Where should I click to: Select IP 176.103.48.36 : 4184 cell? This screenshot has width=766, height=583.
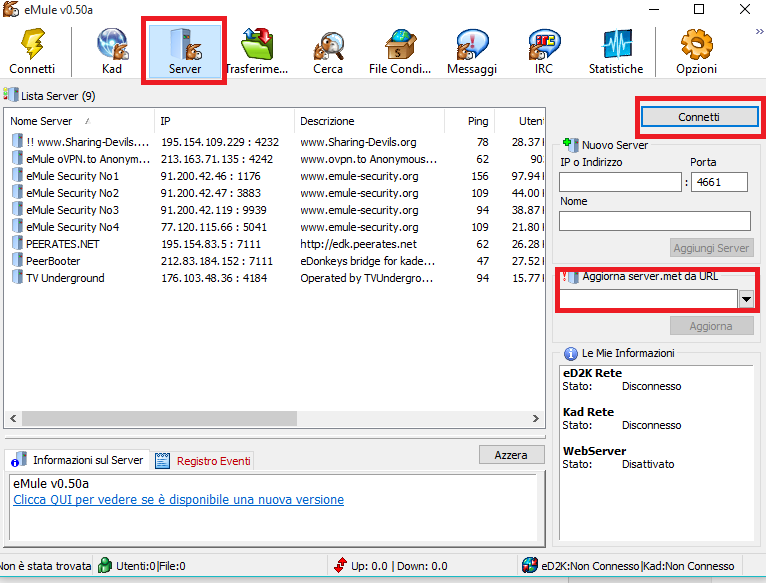[x=214, y=278]
